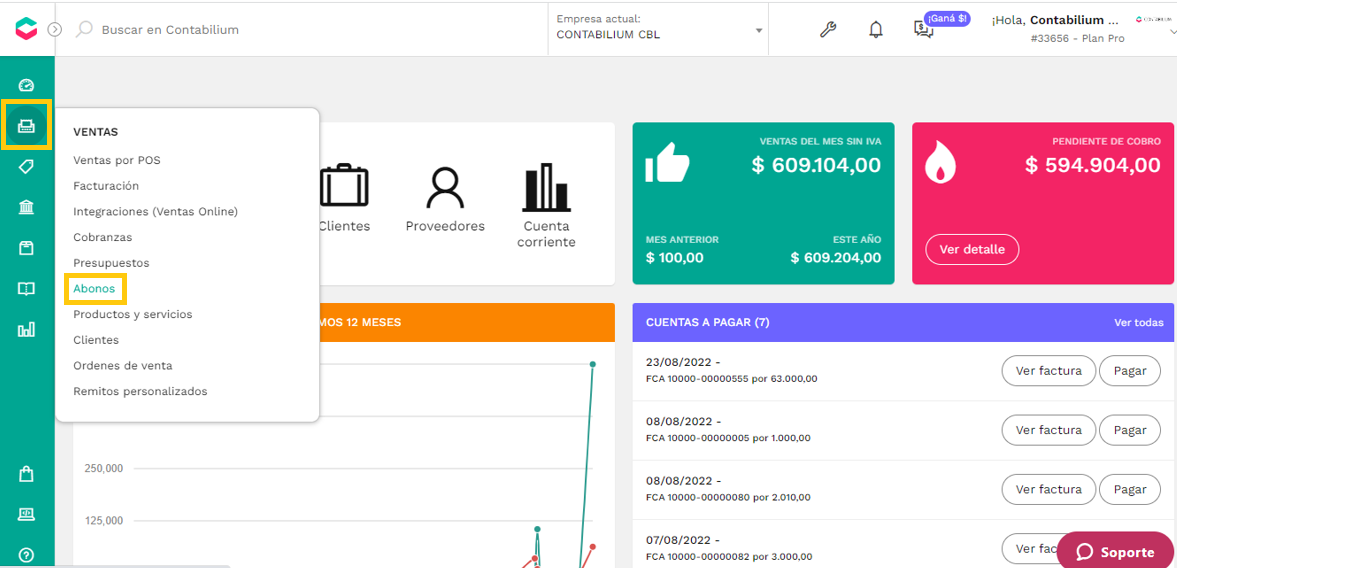Select Integraciones (Ventas Online) menu item
Screen dimensions: 1349x568
155,212
